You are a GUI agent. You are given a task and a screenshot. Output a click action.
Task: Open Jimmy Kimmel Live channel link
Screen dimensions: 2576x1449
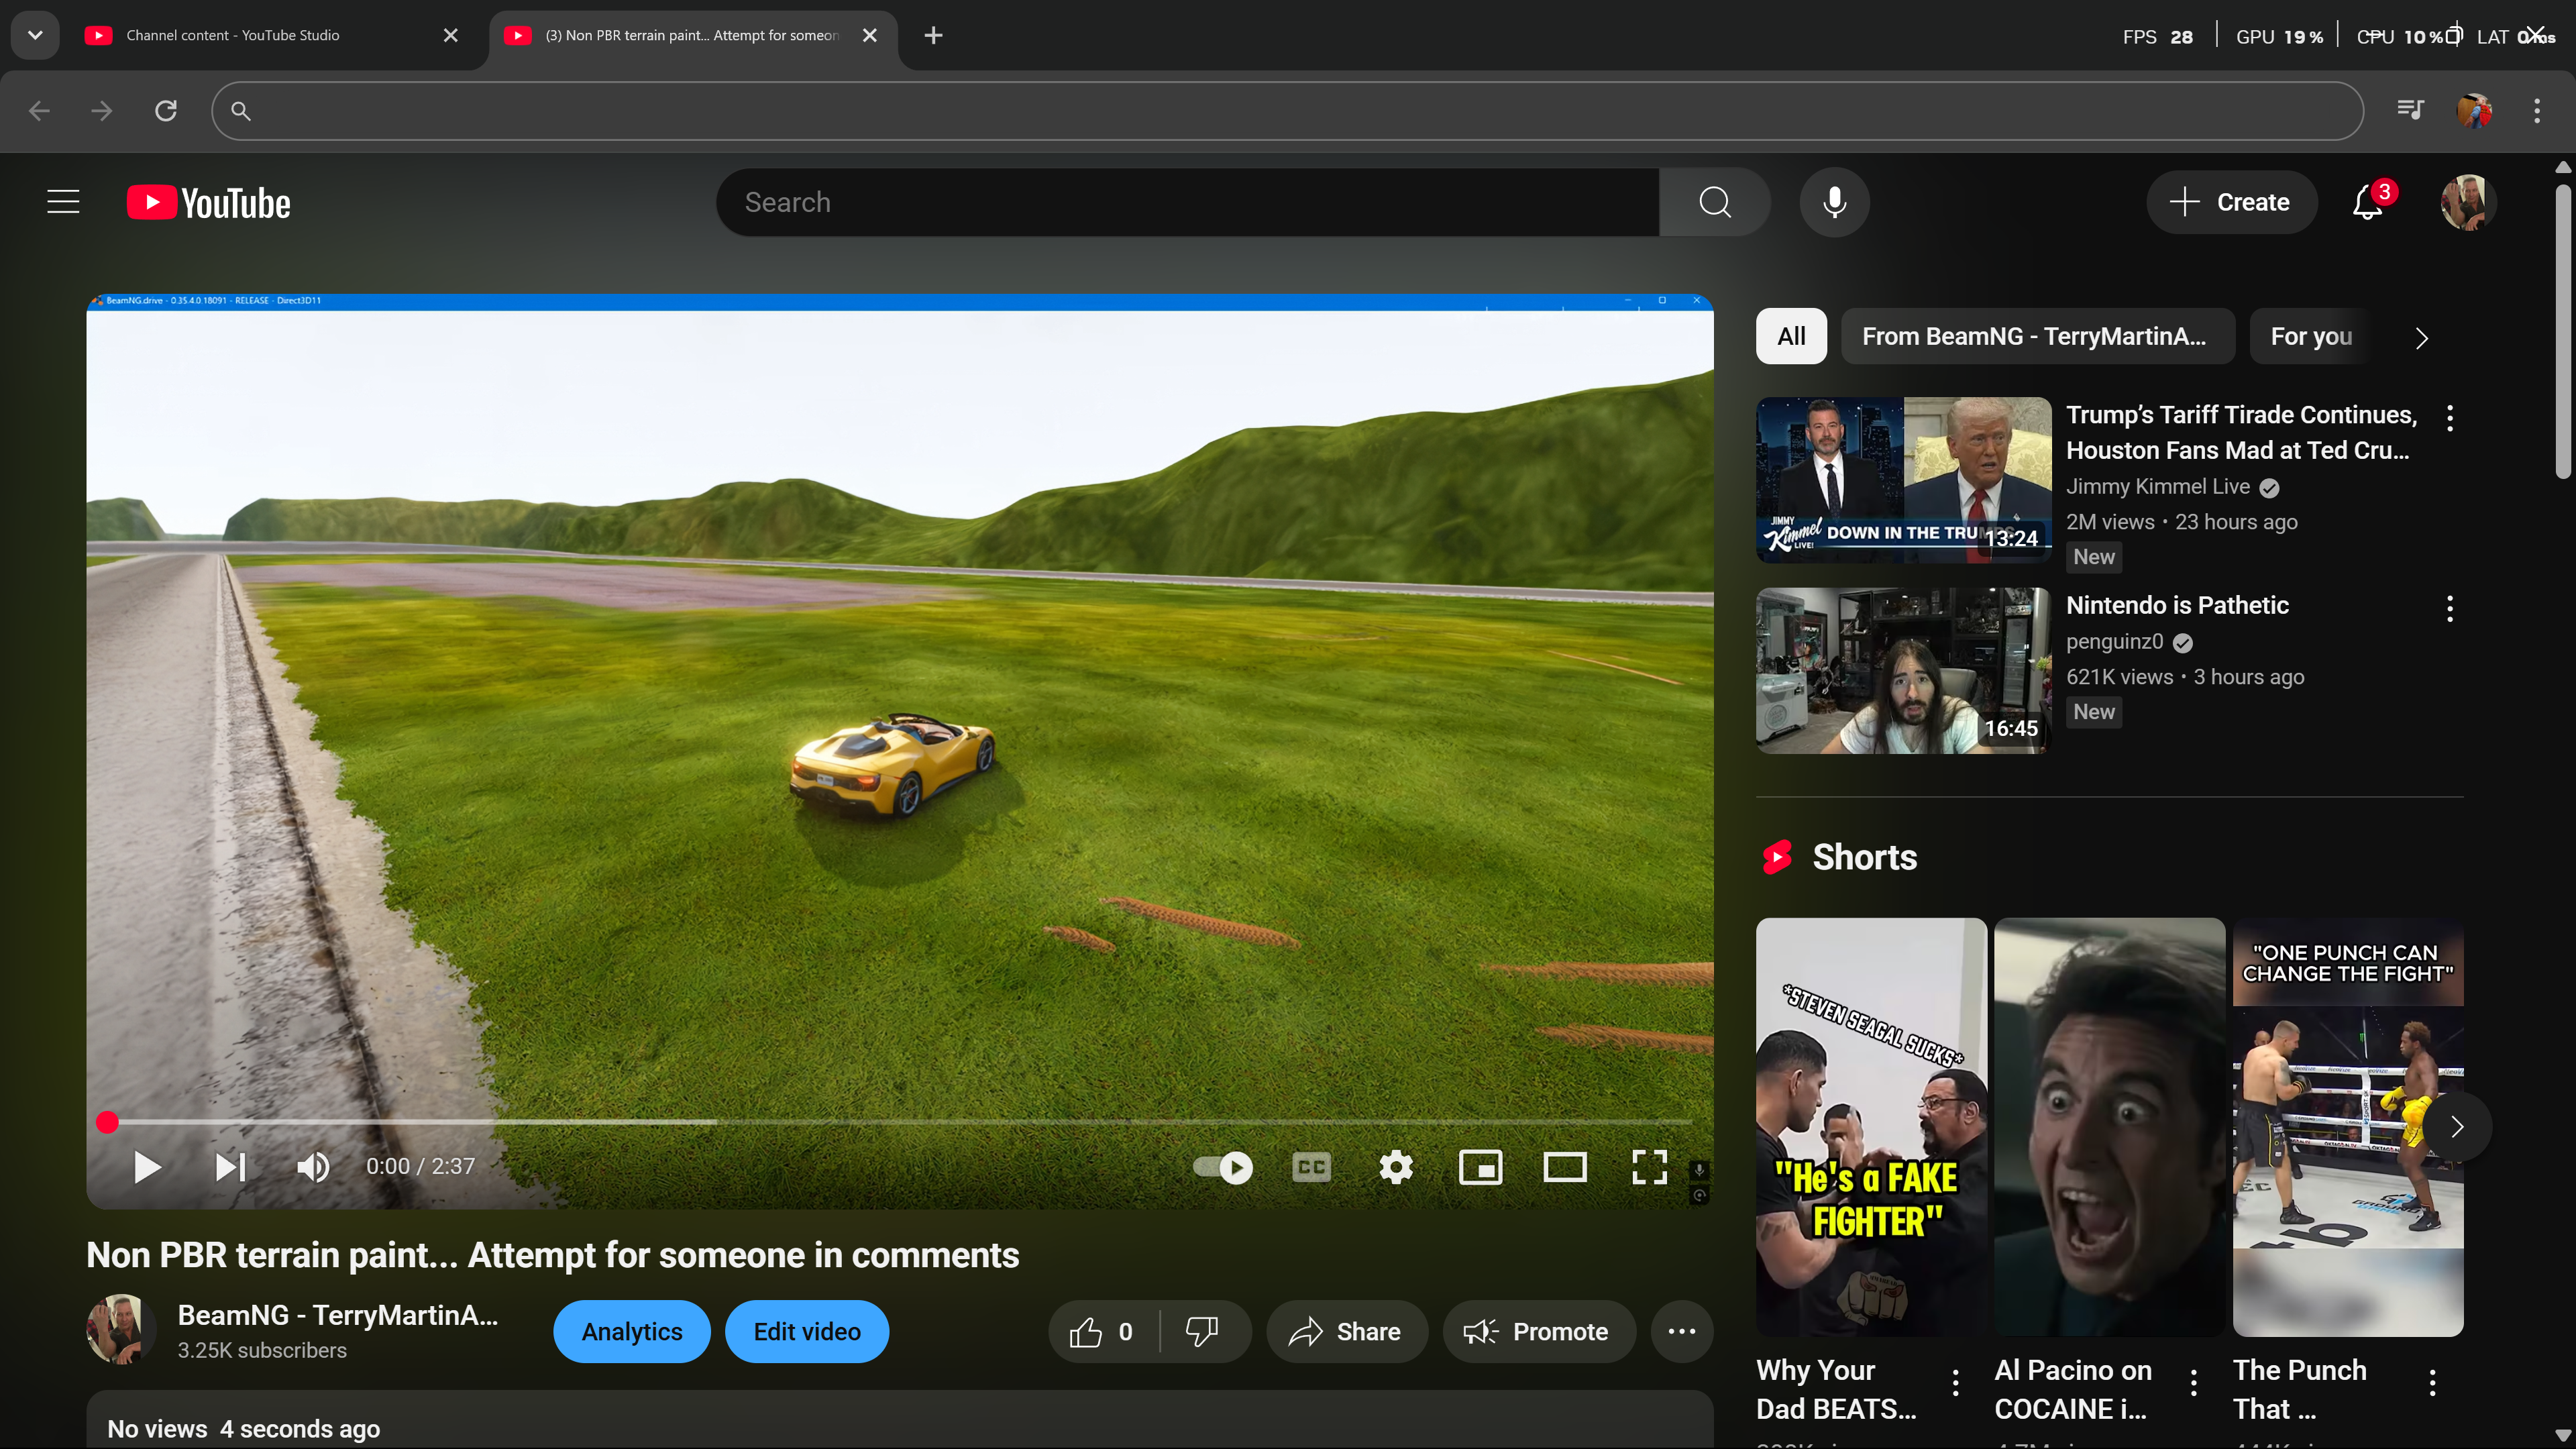pyautogui.click(x=2158, y=486)
